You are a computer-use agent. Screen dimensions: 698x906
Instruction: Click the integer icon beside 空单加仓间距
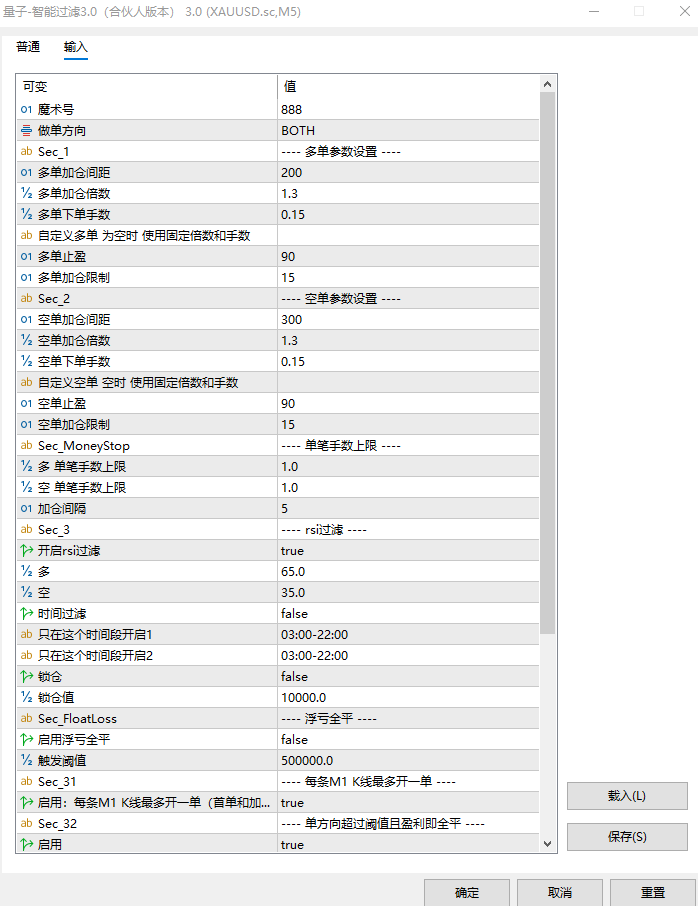(x=27, y=320)
